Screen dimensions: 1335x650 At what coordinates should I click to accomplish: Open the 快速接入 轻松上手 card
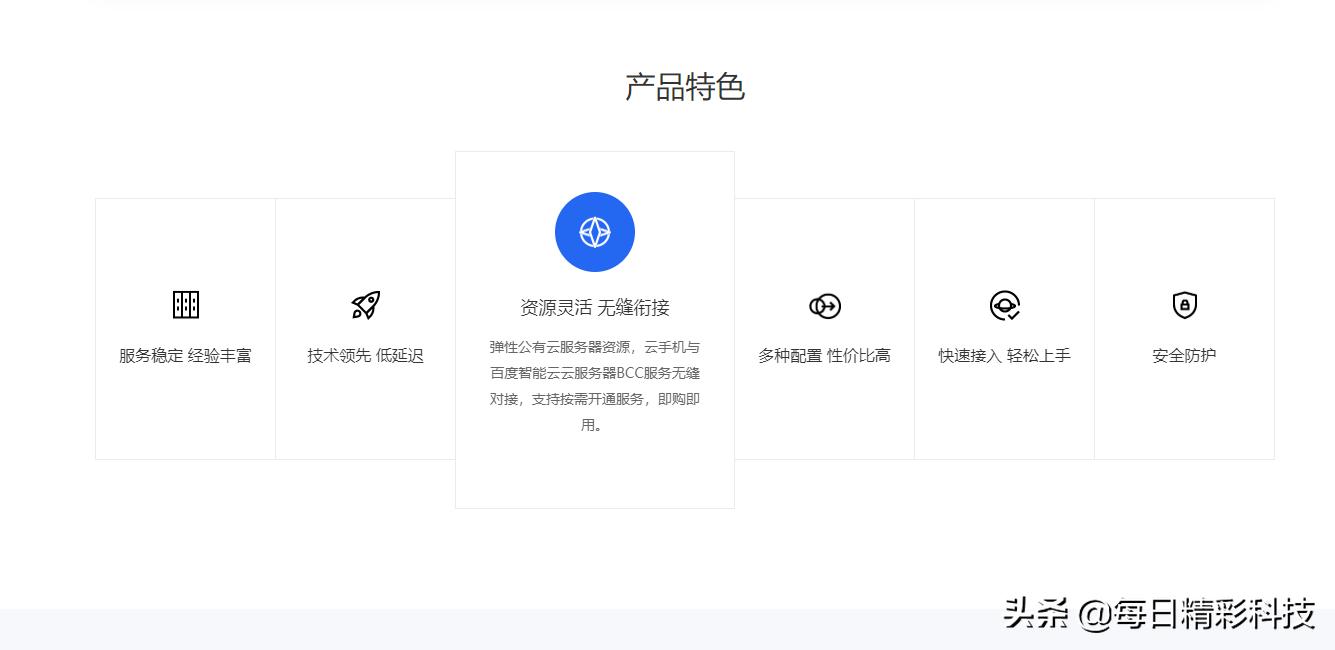[x=1004, y=328]
